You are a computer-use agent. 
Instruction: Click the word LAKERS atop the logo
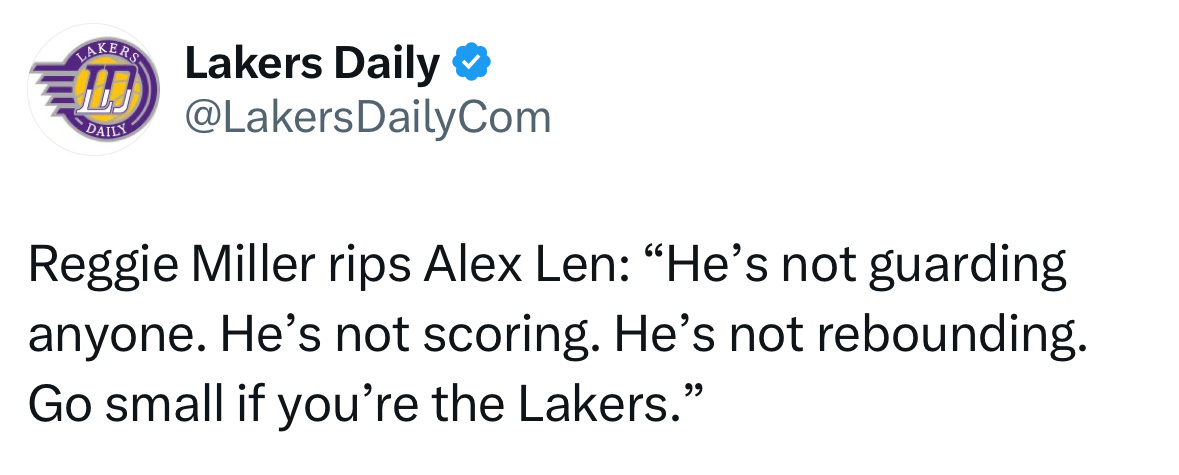point(108,53)
